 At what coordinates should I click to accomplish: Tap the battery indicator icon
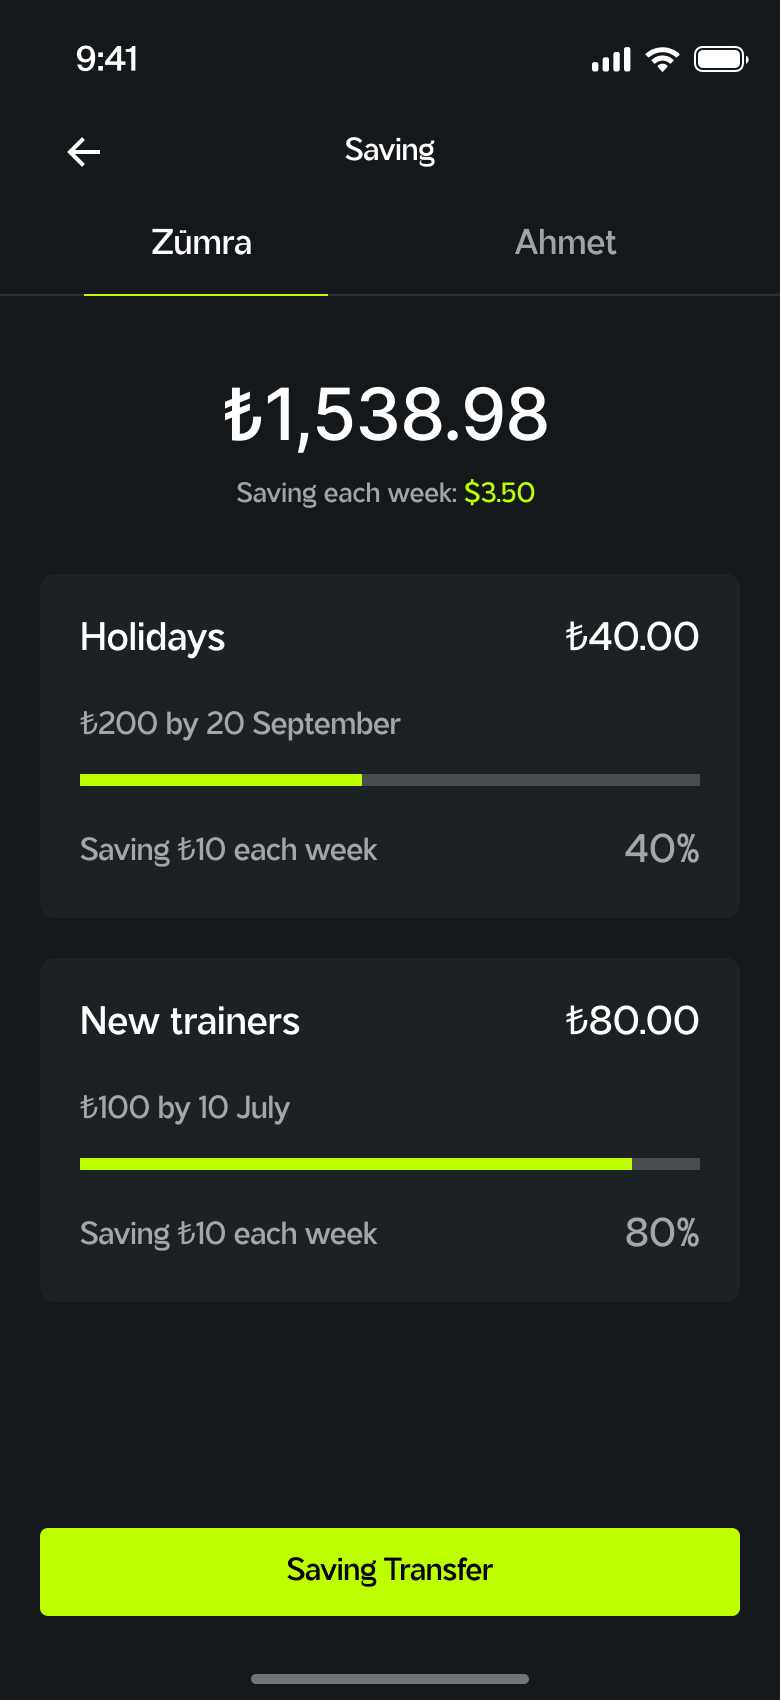(x=720, y=58)
